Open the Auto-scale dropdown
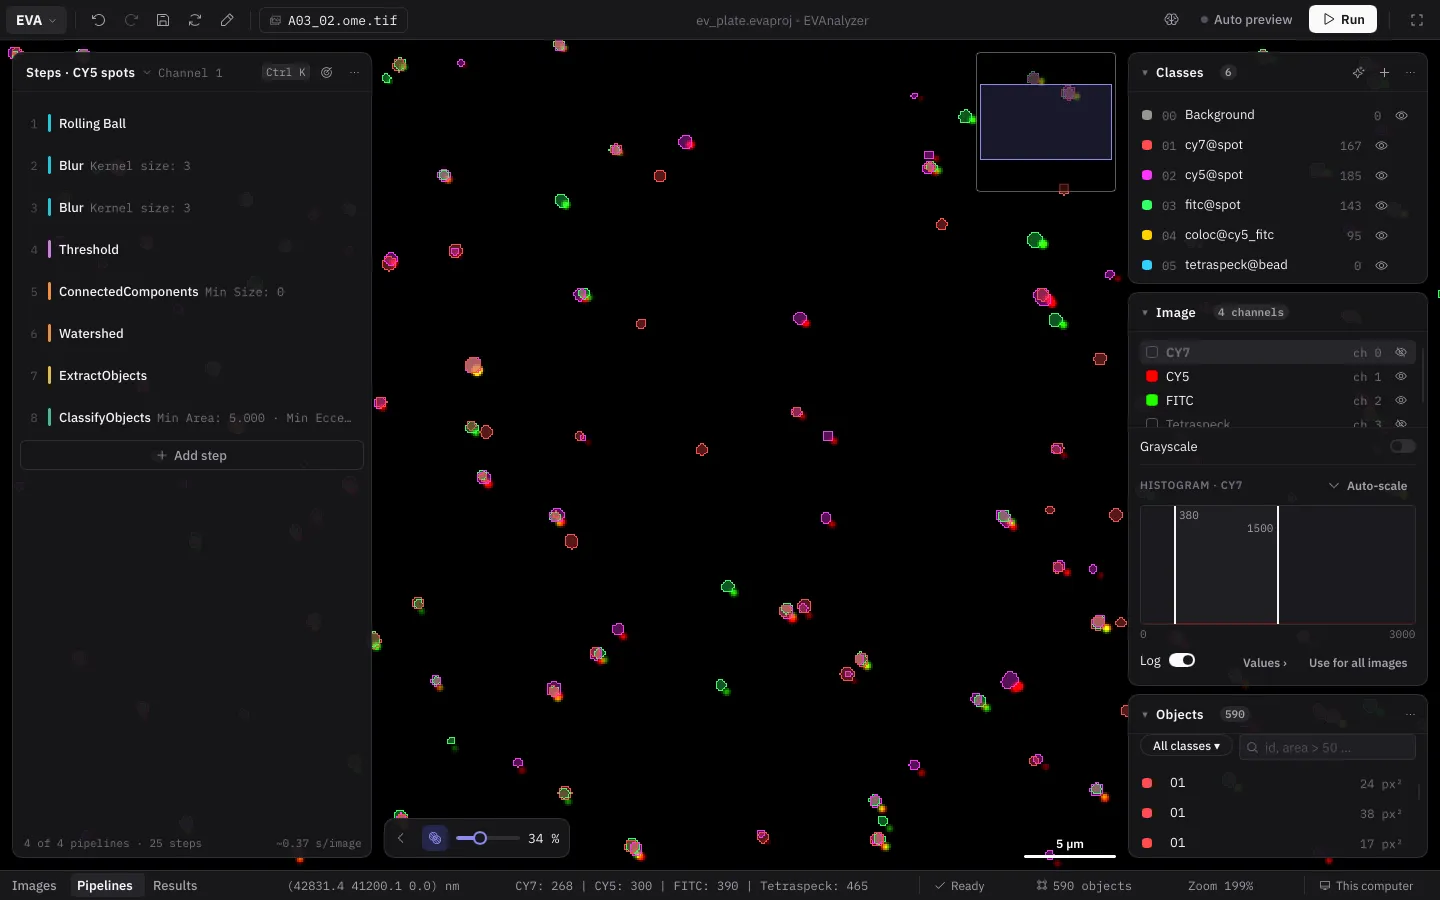The height and width of the screenshot is (900, 1440). (1367, 486)
